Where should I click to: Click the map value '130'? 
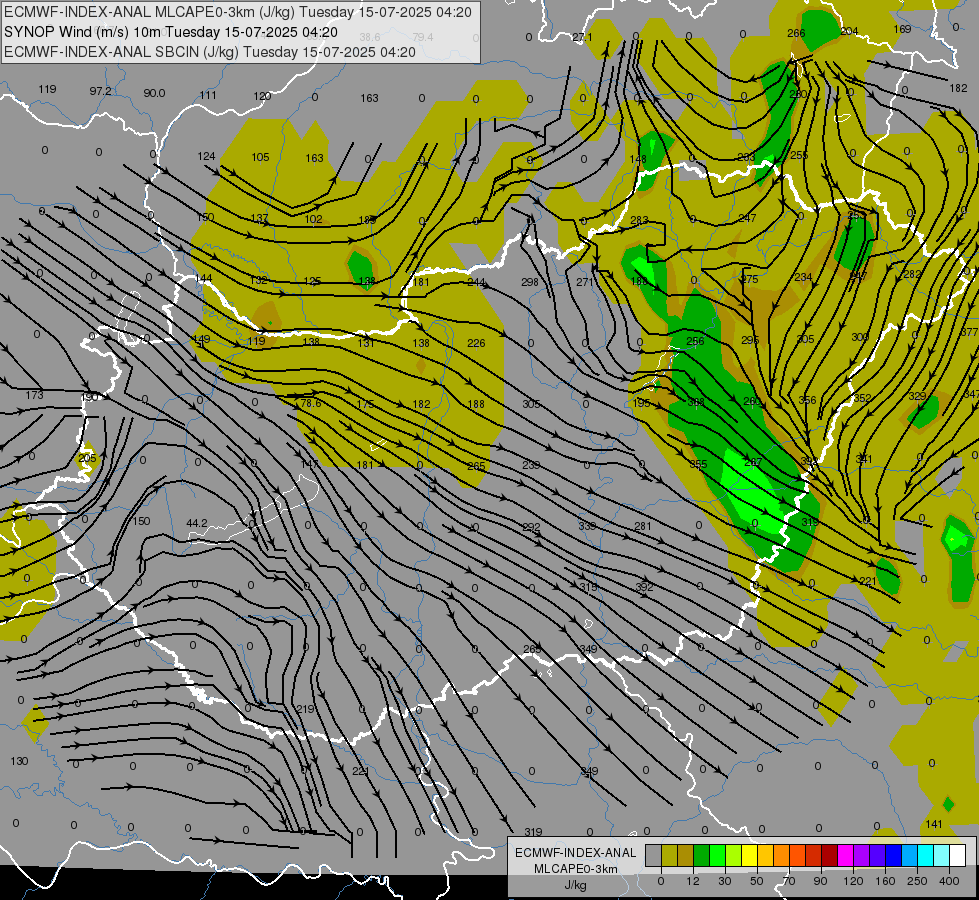[19, 761]
